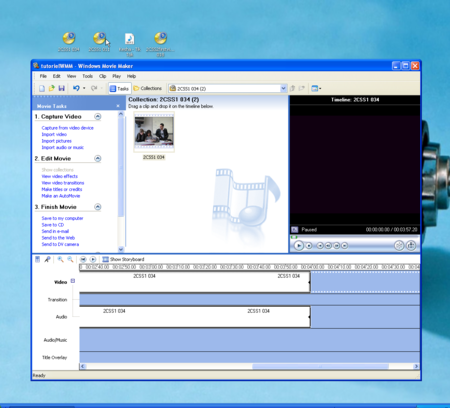Screen dimensions: 450x408
Task: Collapse the Edit Movie section
Action: tap(97, 159)
